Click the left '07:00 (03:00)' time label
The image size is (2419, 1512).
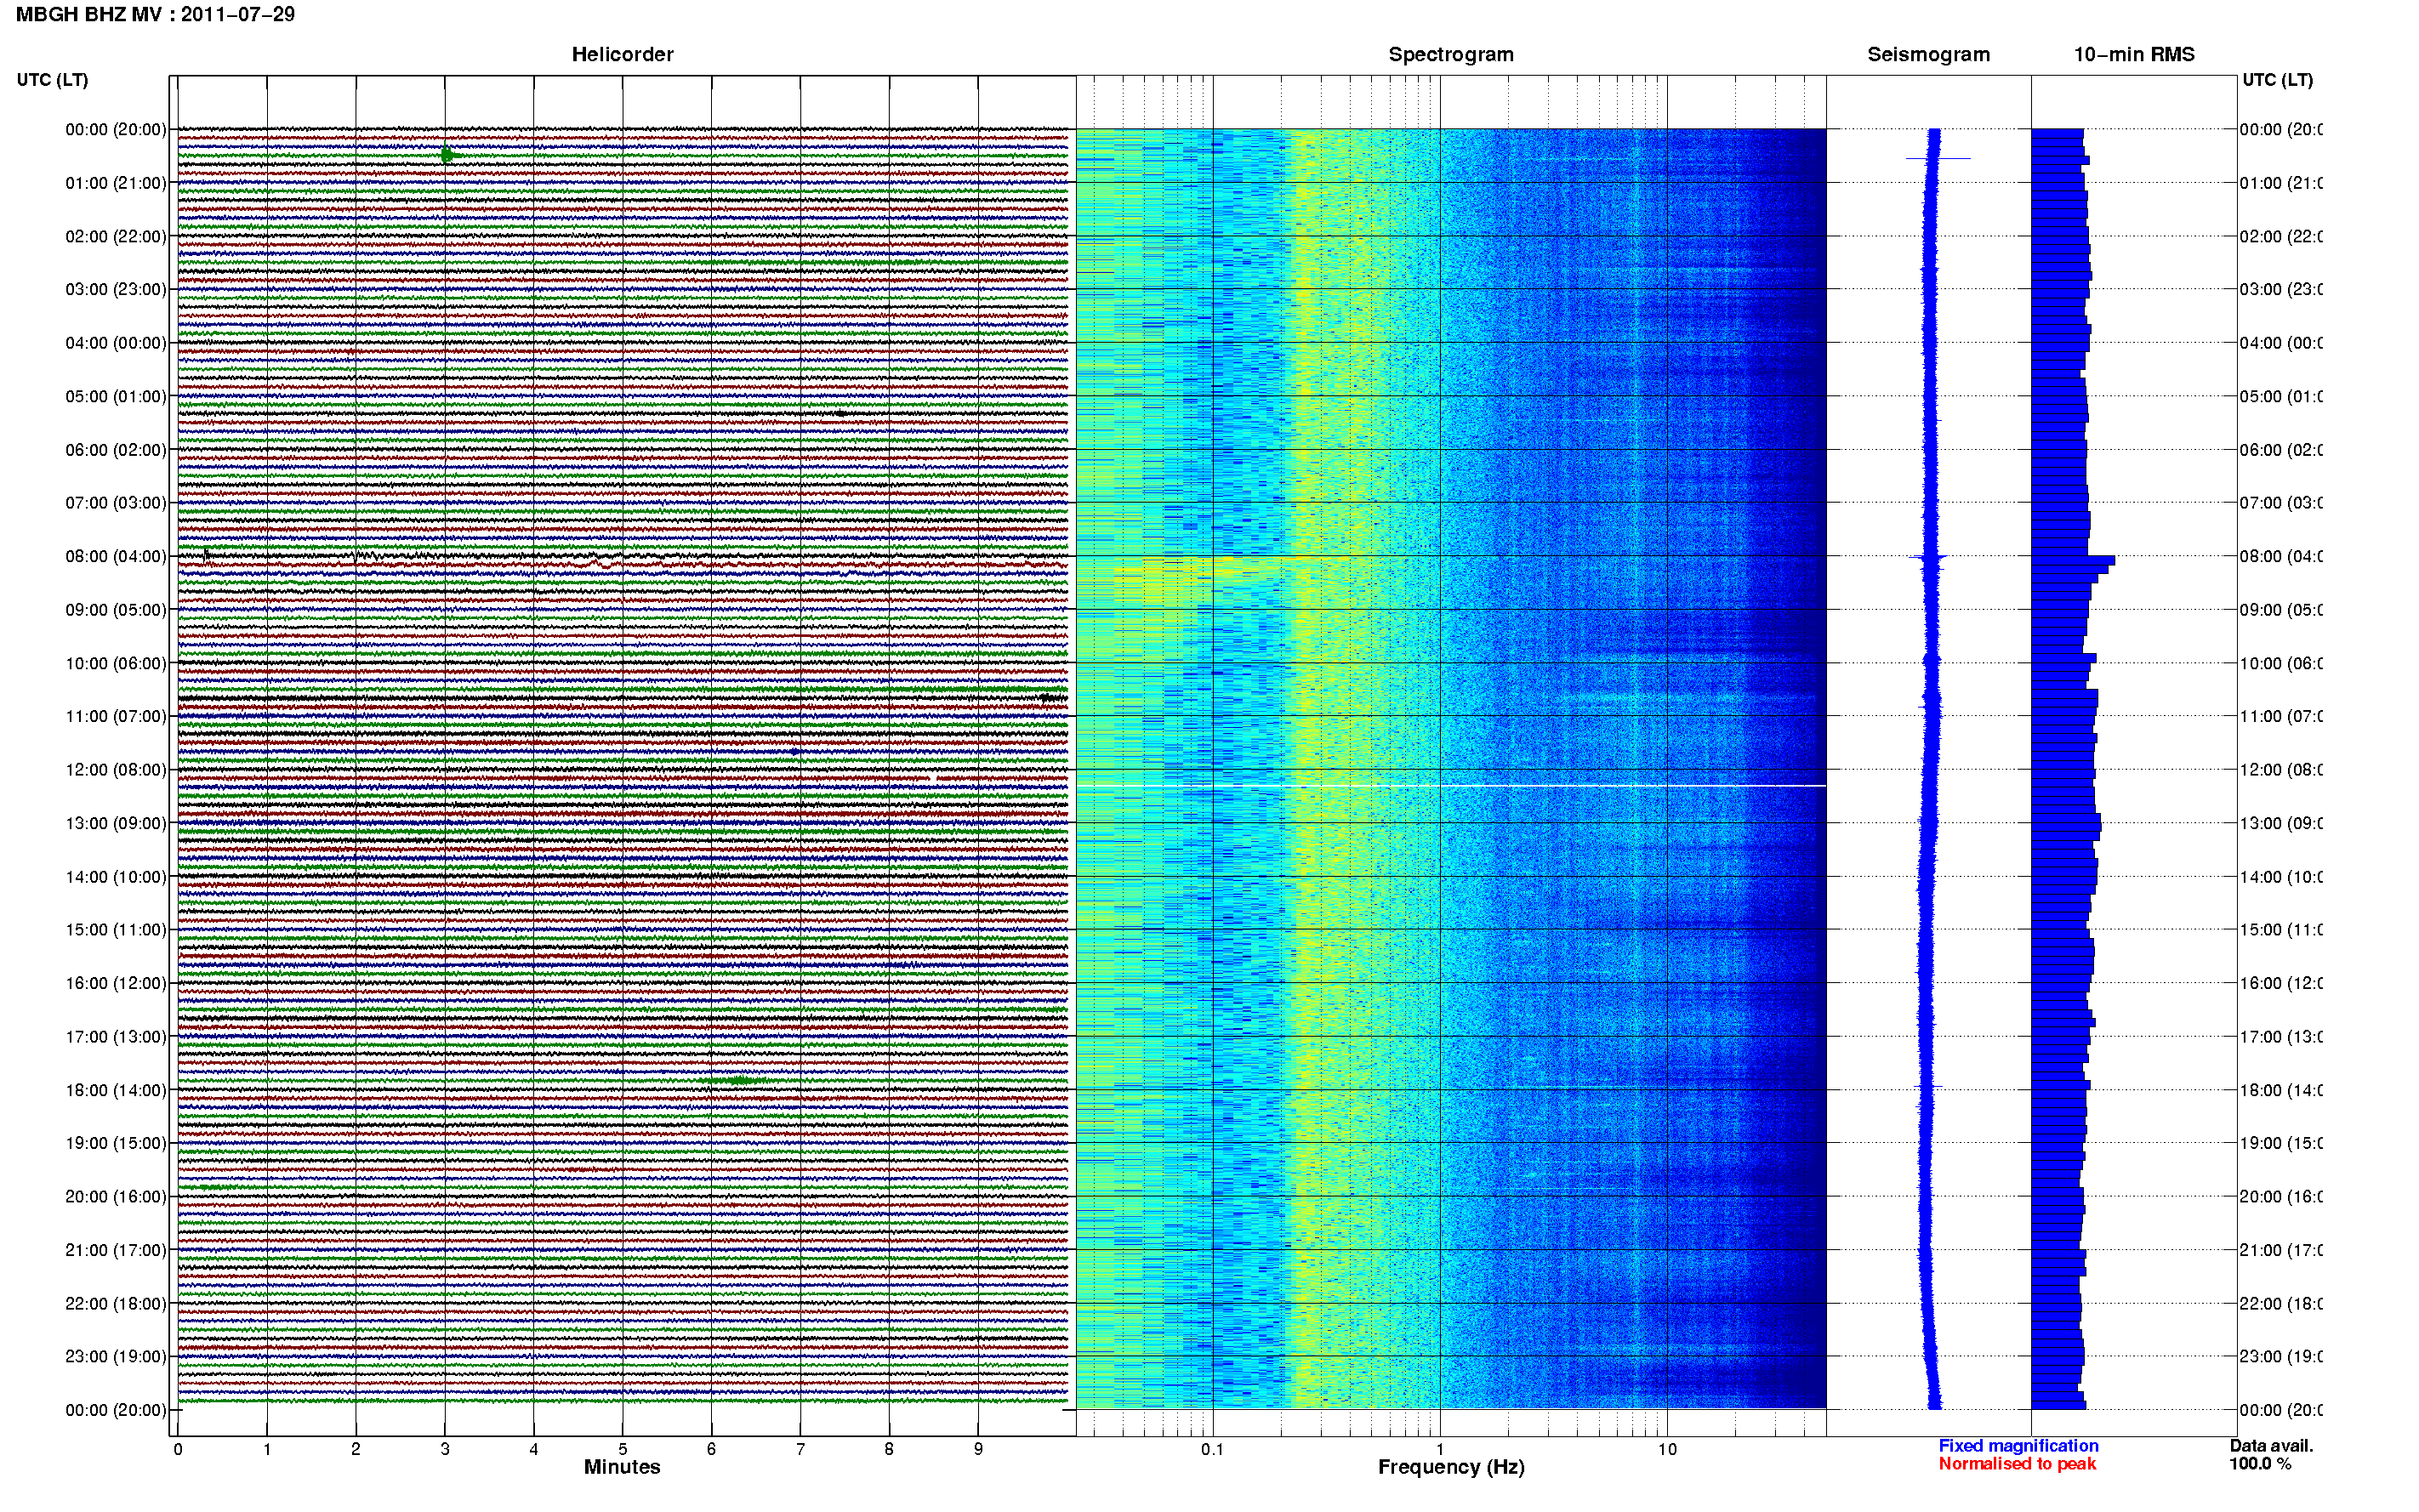(x=116, y=502)
